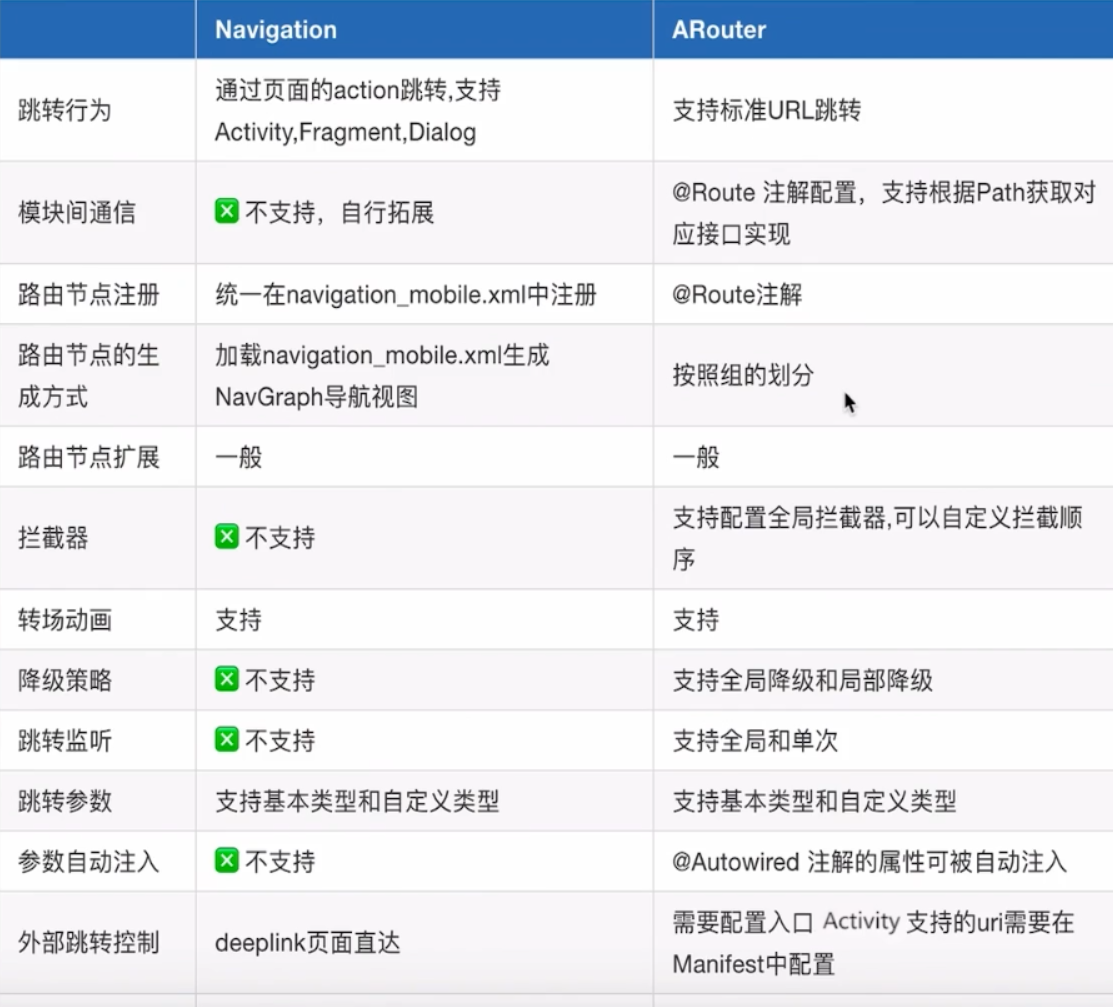This screenshot has height=1007, width=1113.
Task: Select the Navigation column header
Action: pos(274,29)
